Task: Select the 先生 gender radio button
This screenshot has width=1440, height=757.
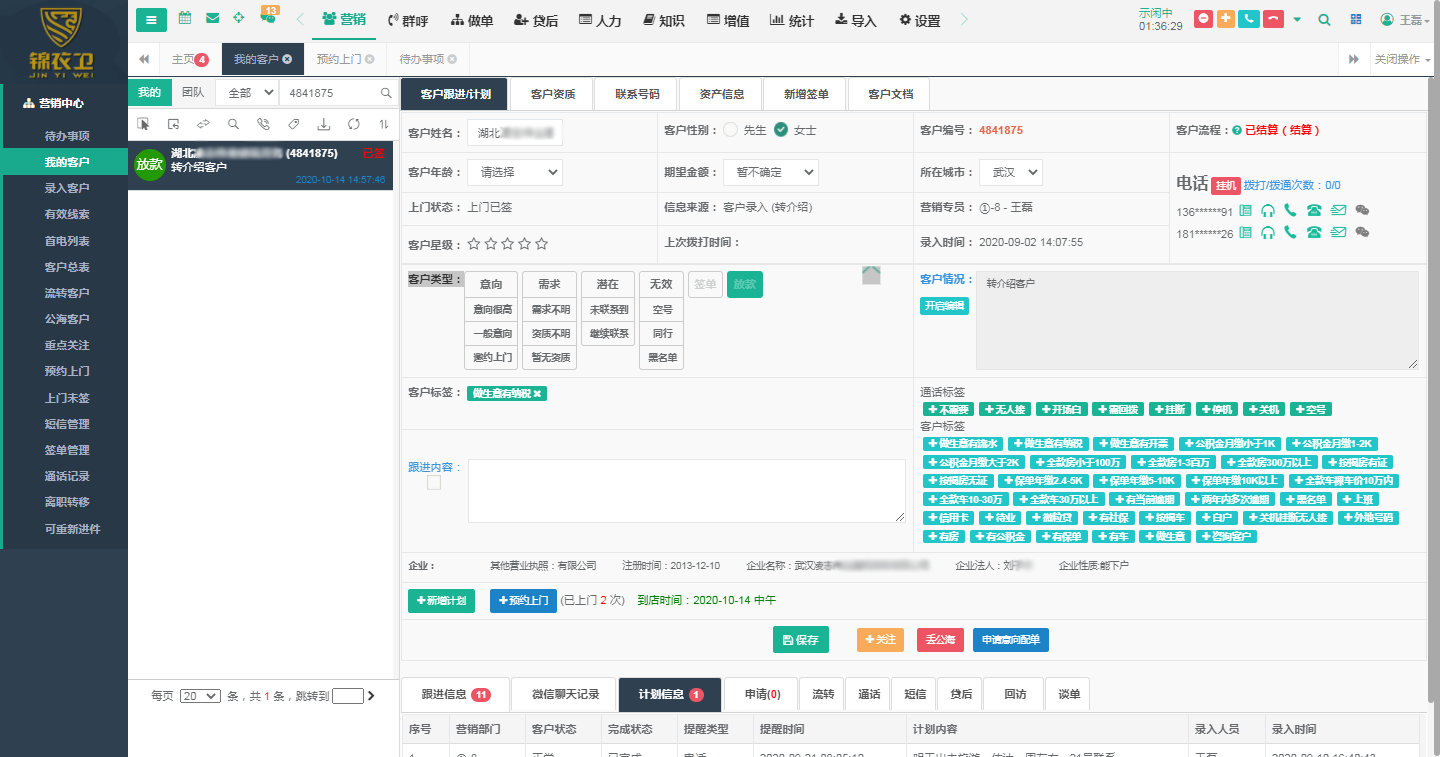Action: (x=731, y=129)
